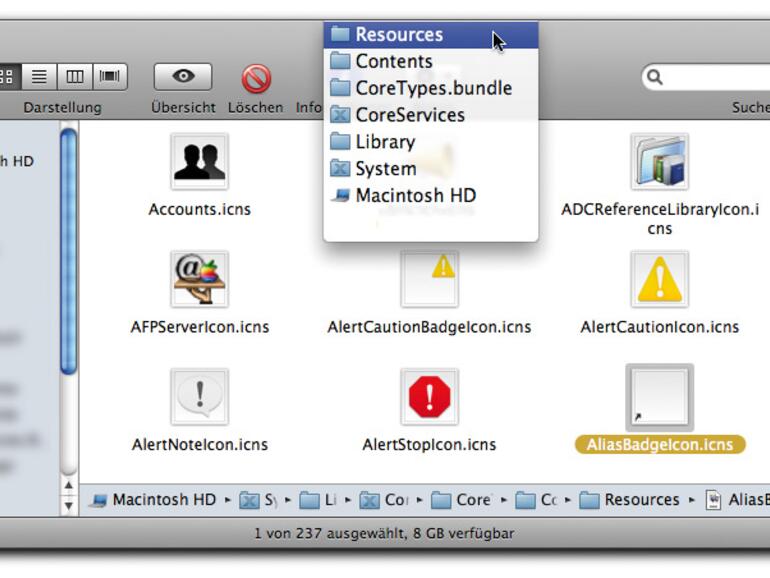Select the AliasBadgeIcon.icns file thumbnail
770x578 pixels.
click(660, 397)
